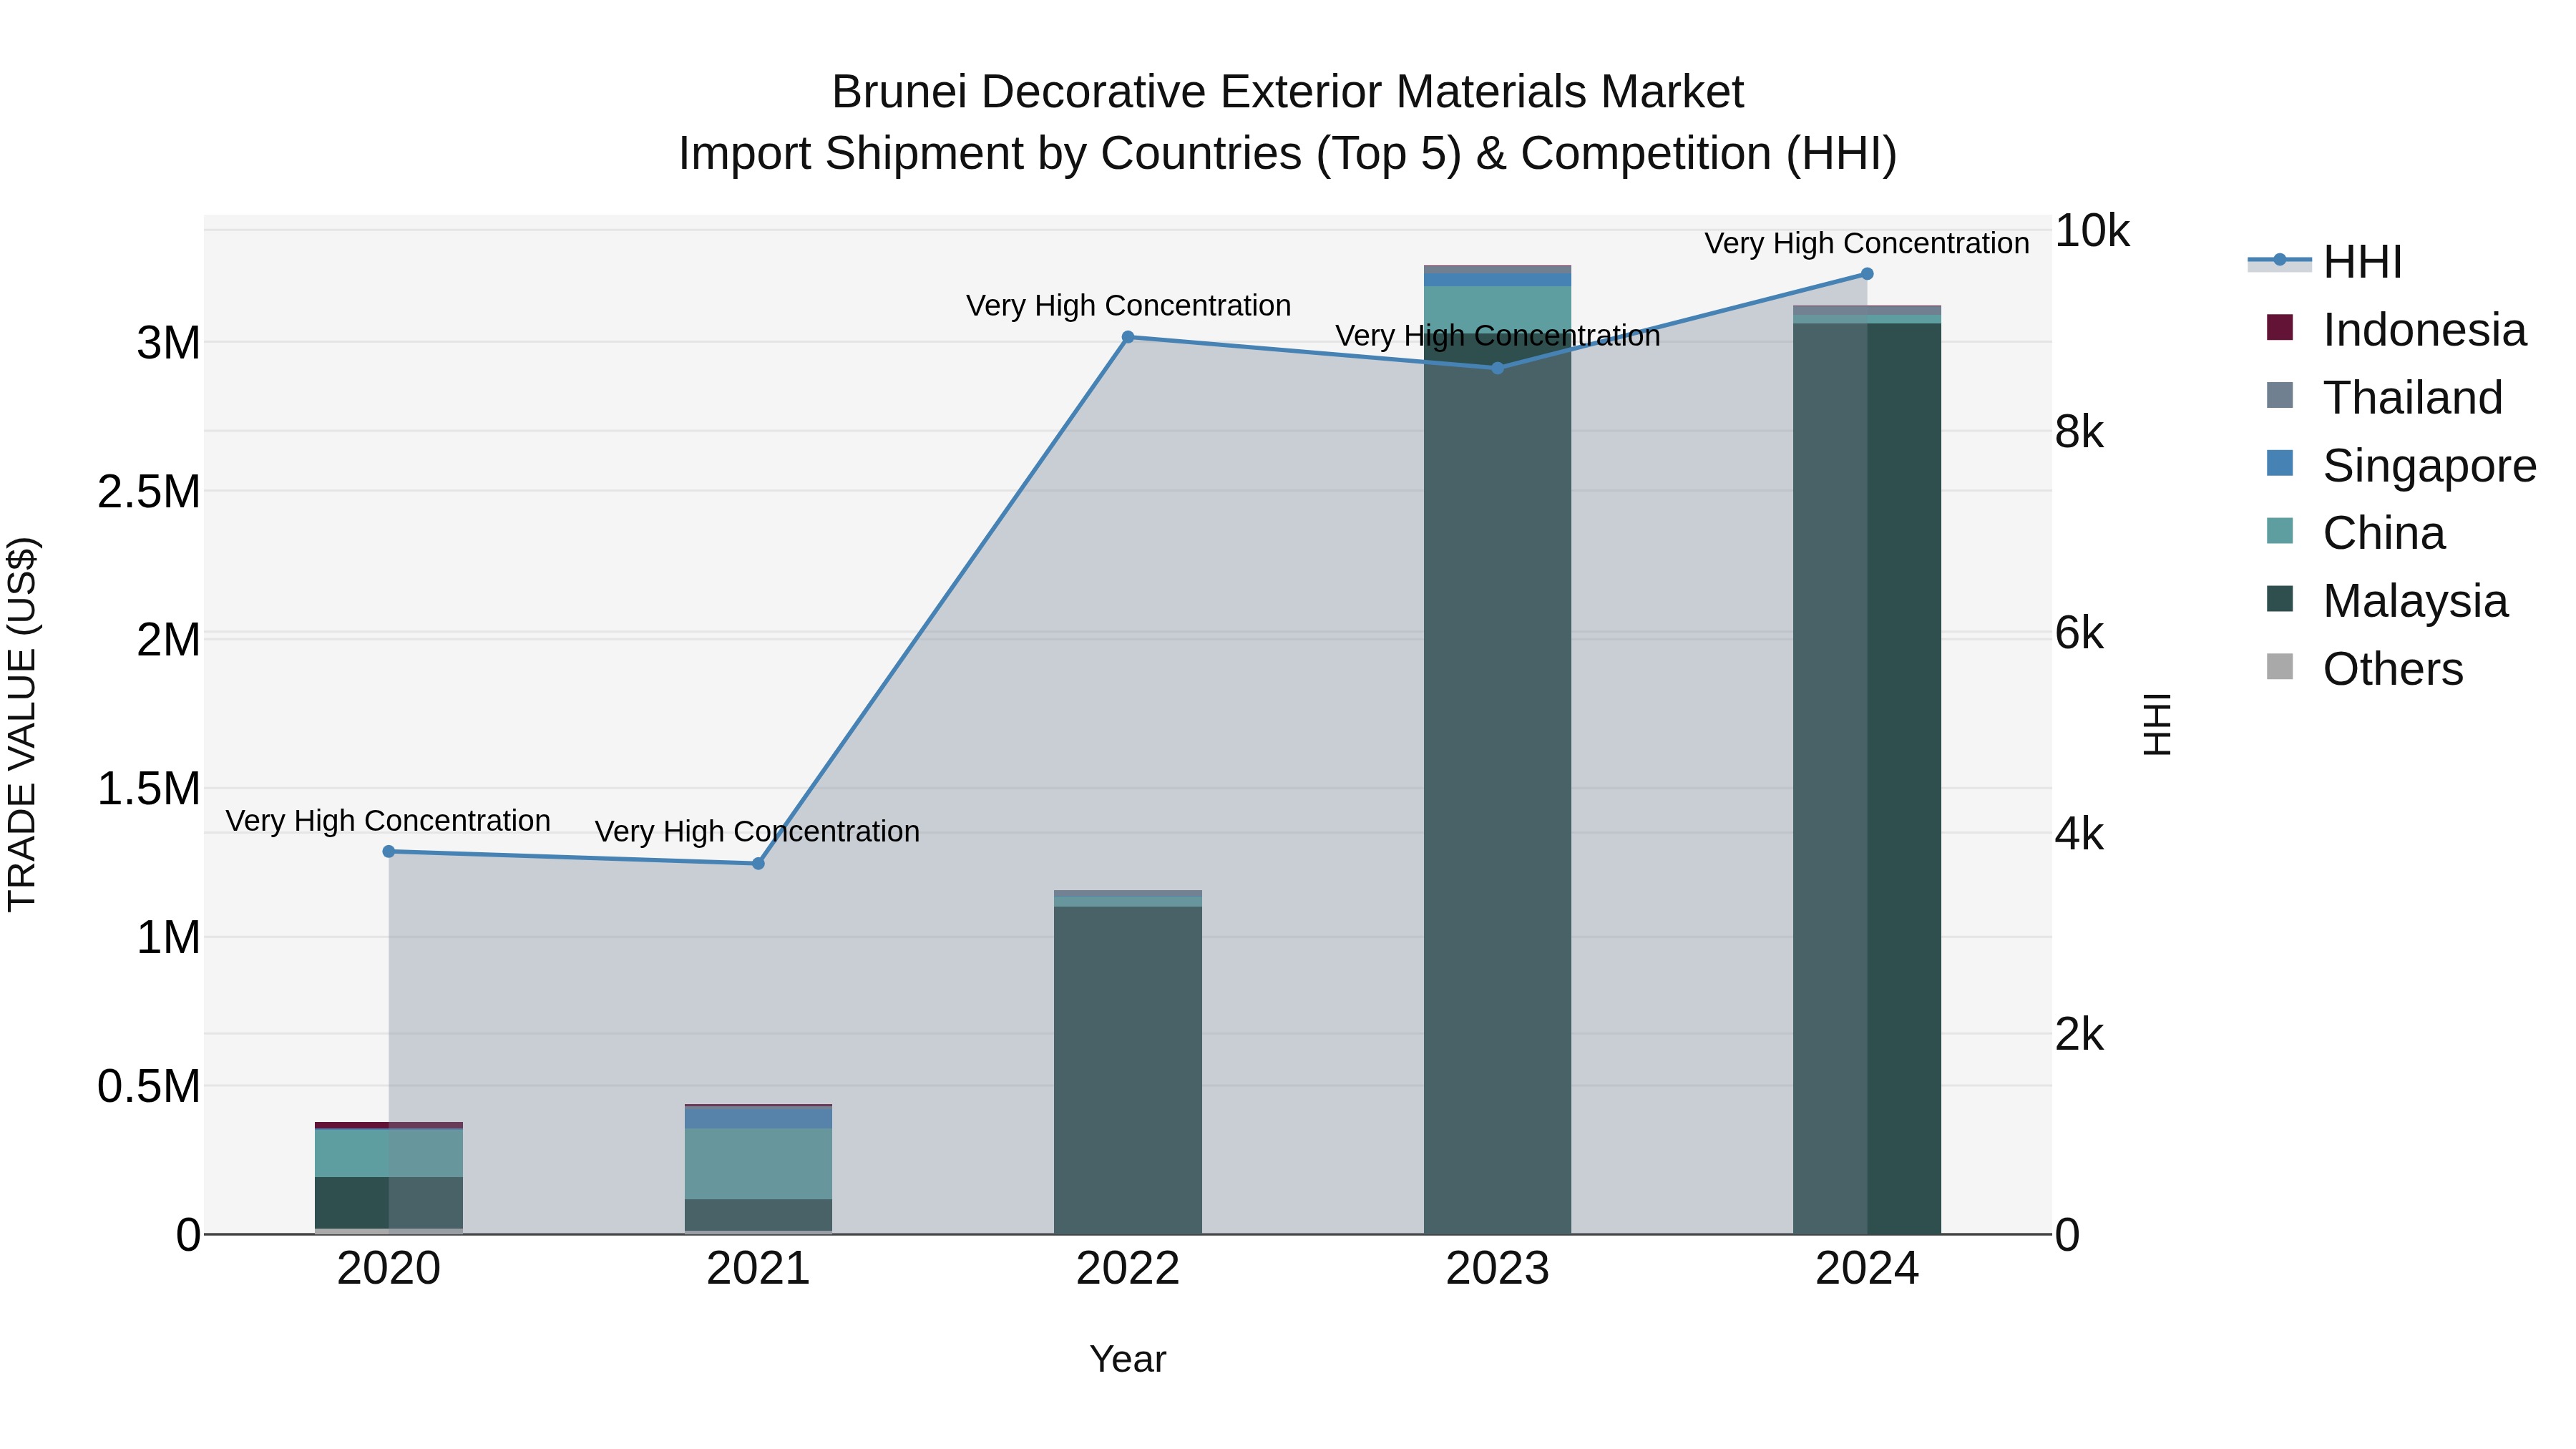This screenshot has width=2576, height=1449.
Task: Click the 2020 x-axis label
Action: coord(389,1269)
